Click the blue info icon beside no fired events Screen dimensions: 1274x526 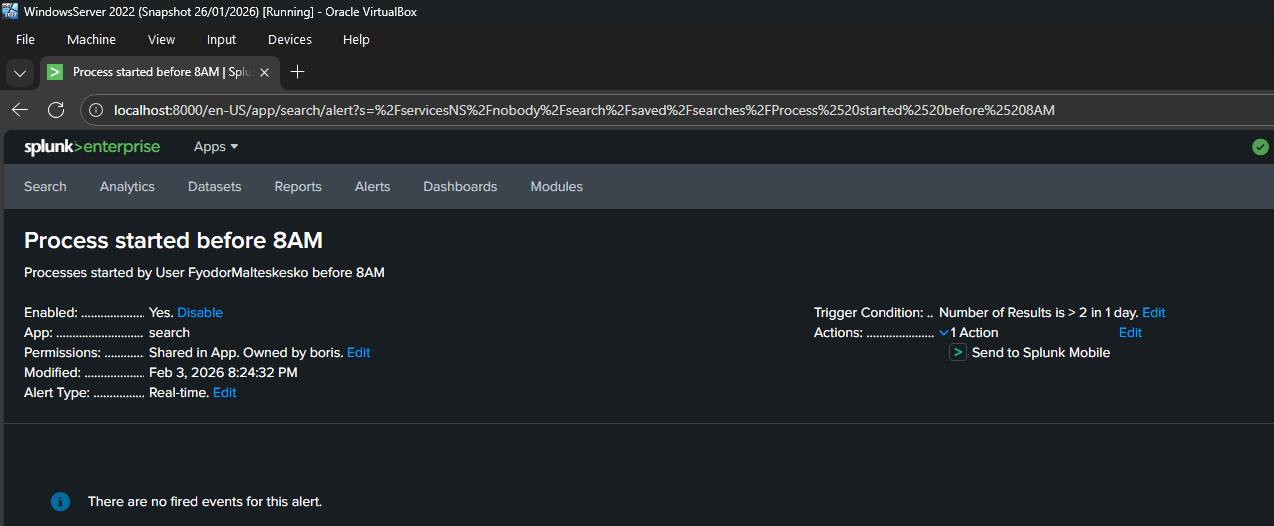(x=60, y=501)
